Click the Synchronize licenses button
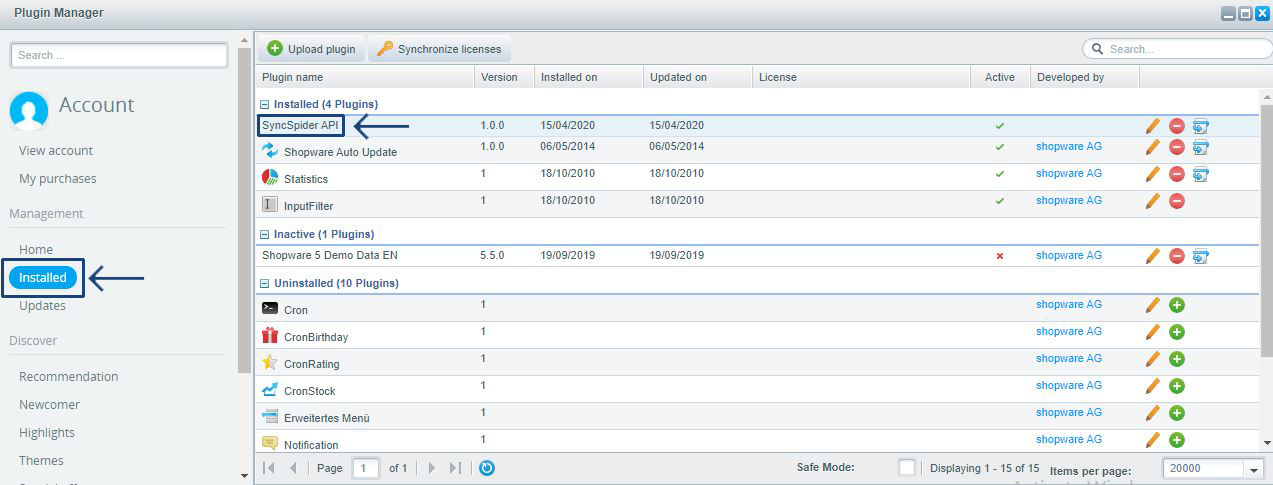The image size is (1273, 485). click(439, 49)
